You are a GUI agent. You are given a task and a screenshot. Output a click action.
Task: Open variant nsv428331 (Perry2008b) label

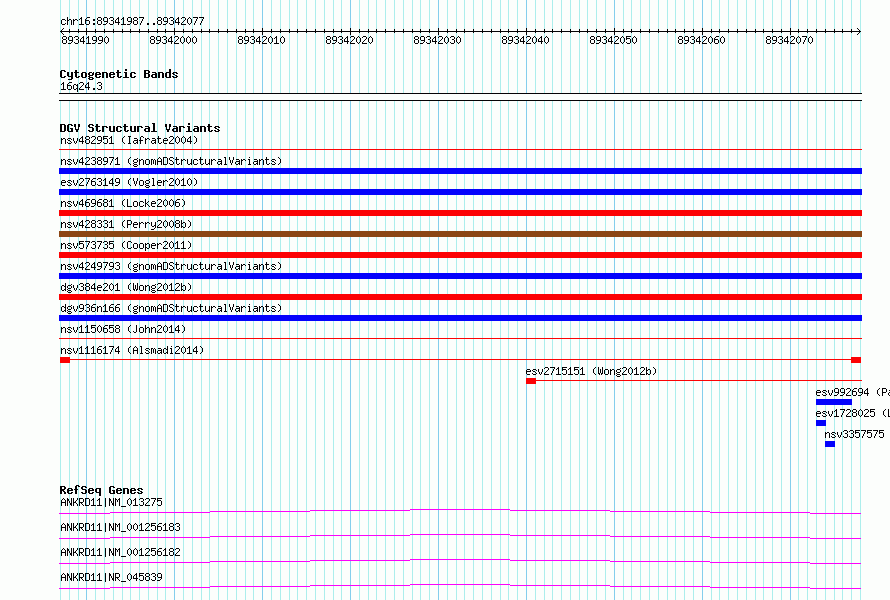coord(126,224)
